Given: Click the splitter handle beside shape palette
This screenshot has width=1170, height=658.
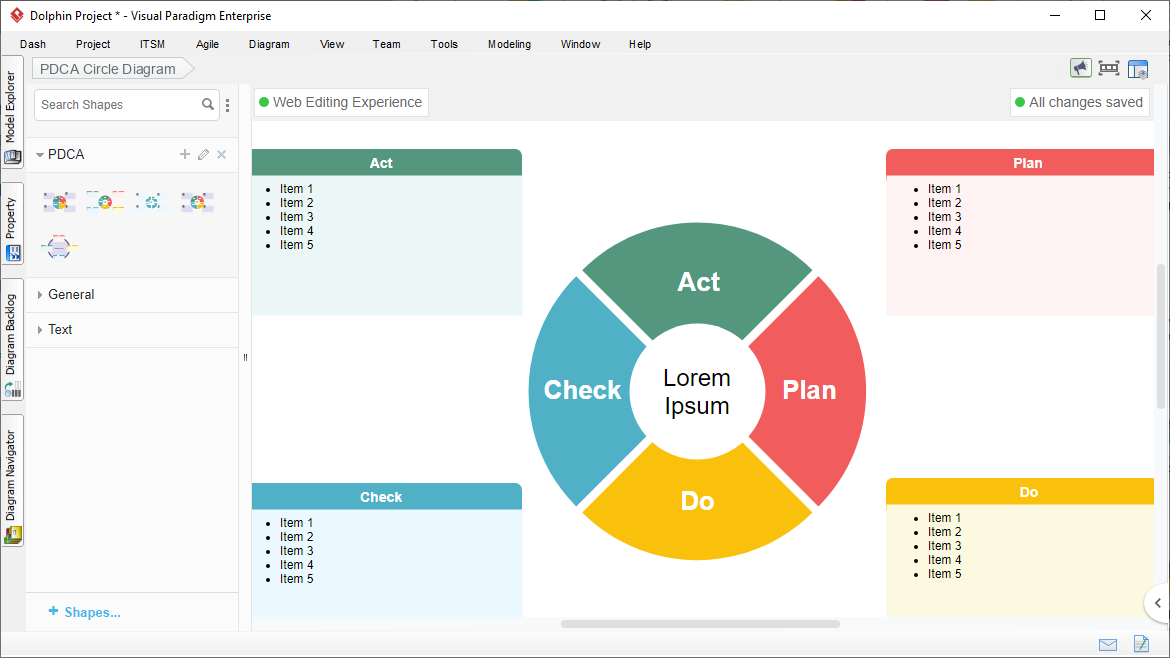Looking at the screenshot, I should coord(245,357).
